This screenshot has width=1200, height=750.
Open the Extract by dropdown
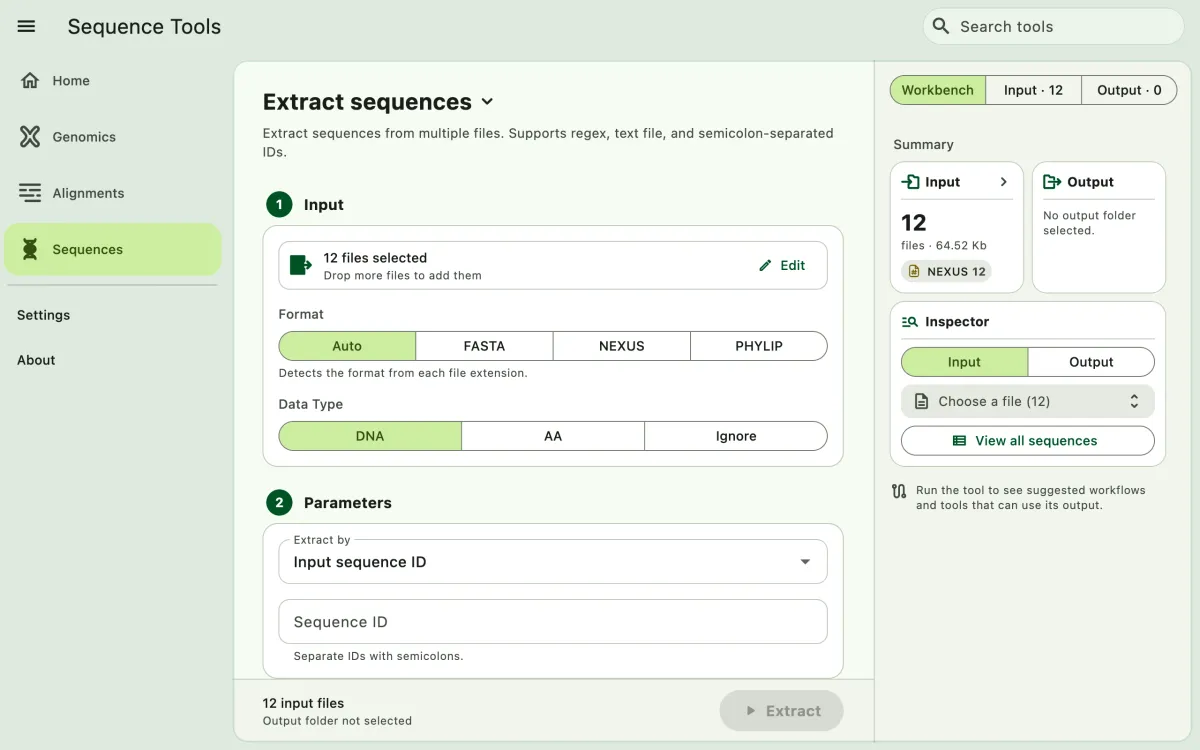point(553,562)
